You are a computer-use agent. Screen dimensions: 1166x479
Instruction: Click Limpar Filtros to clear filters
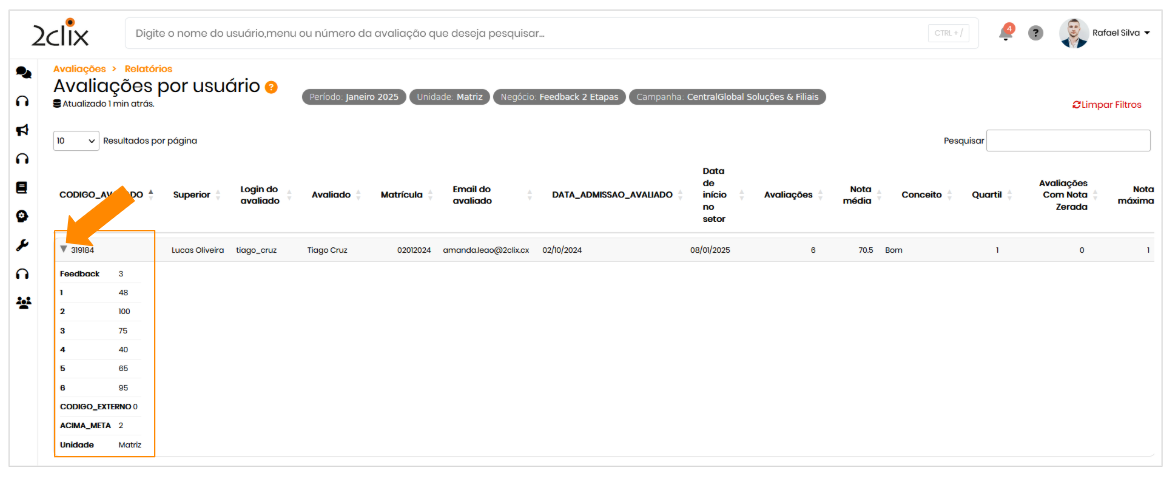pyautogui.click(x=1106, y=105)
